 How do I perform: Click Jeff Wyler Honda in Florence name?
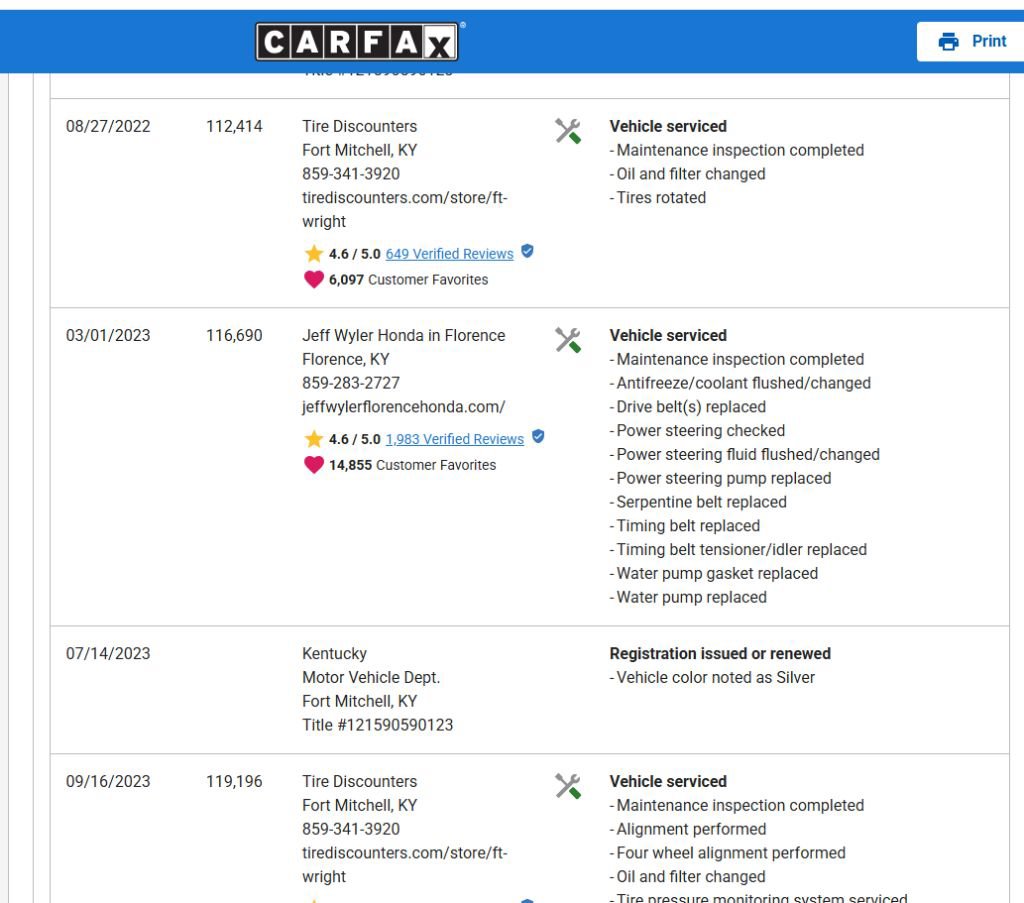404,336
